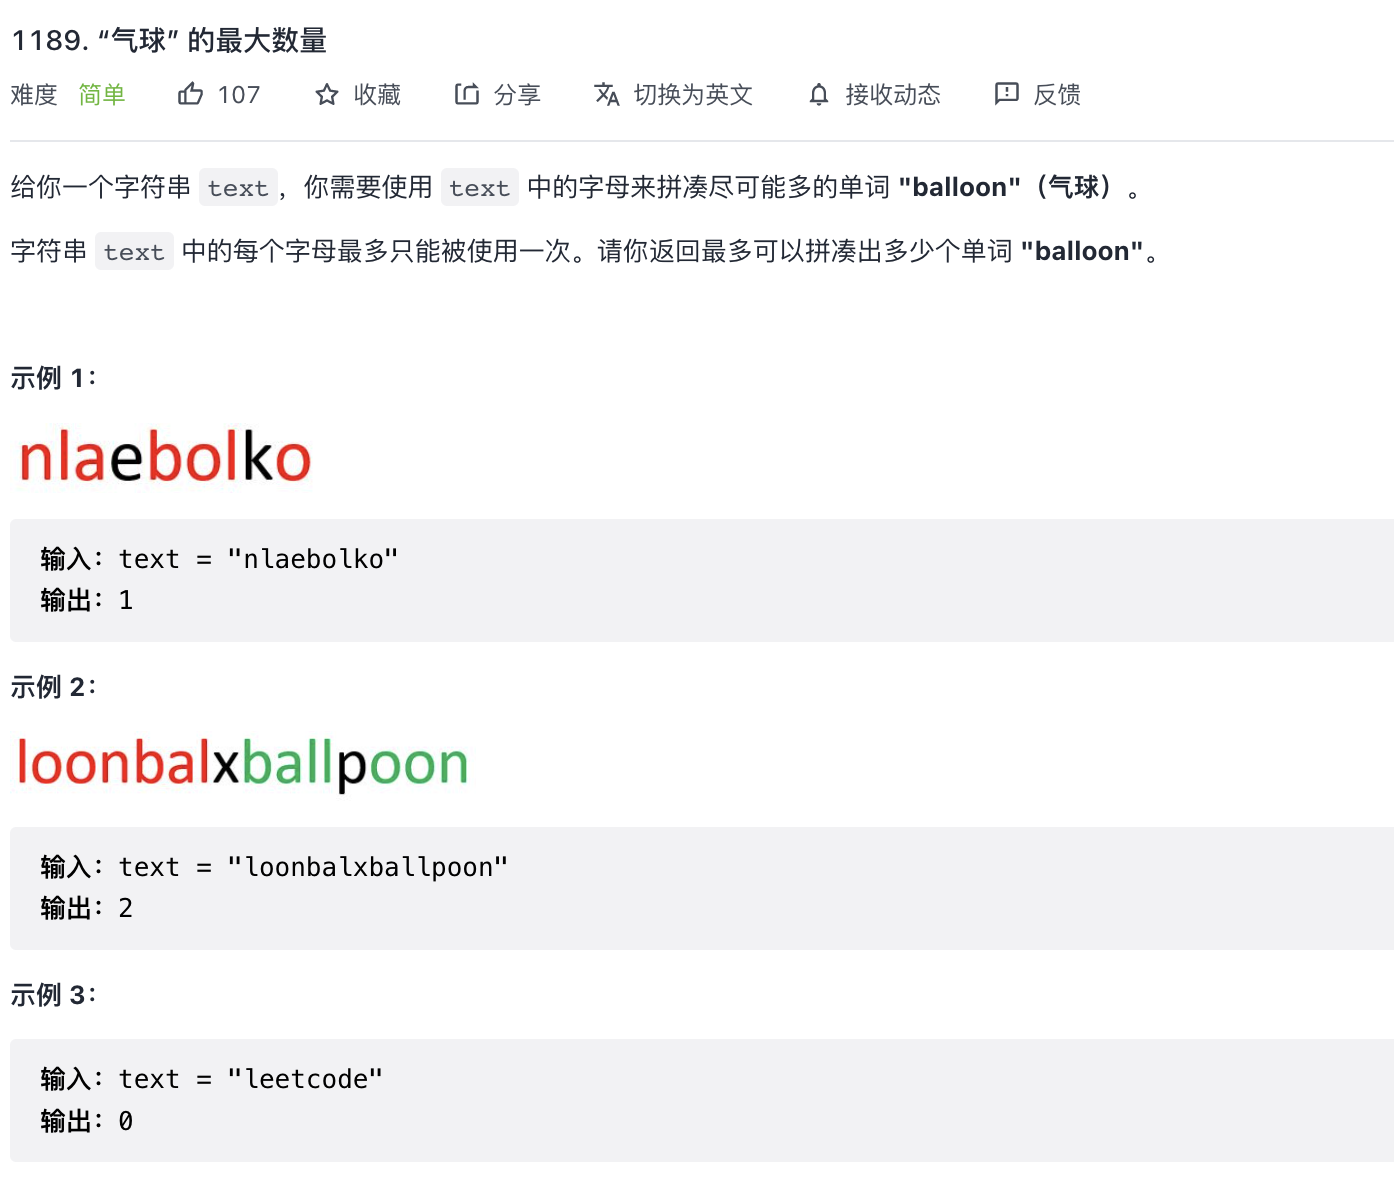The height and width of the screenshot is (1178, 1394).
Task: Subscribe to updates via 接收动态 text
Action: pyautogui.click(x=893, y=95)
